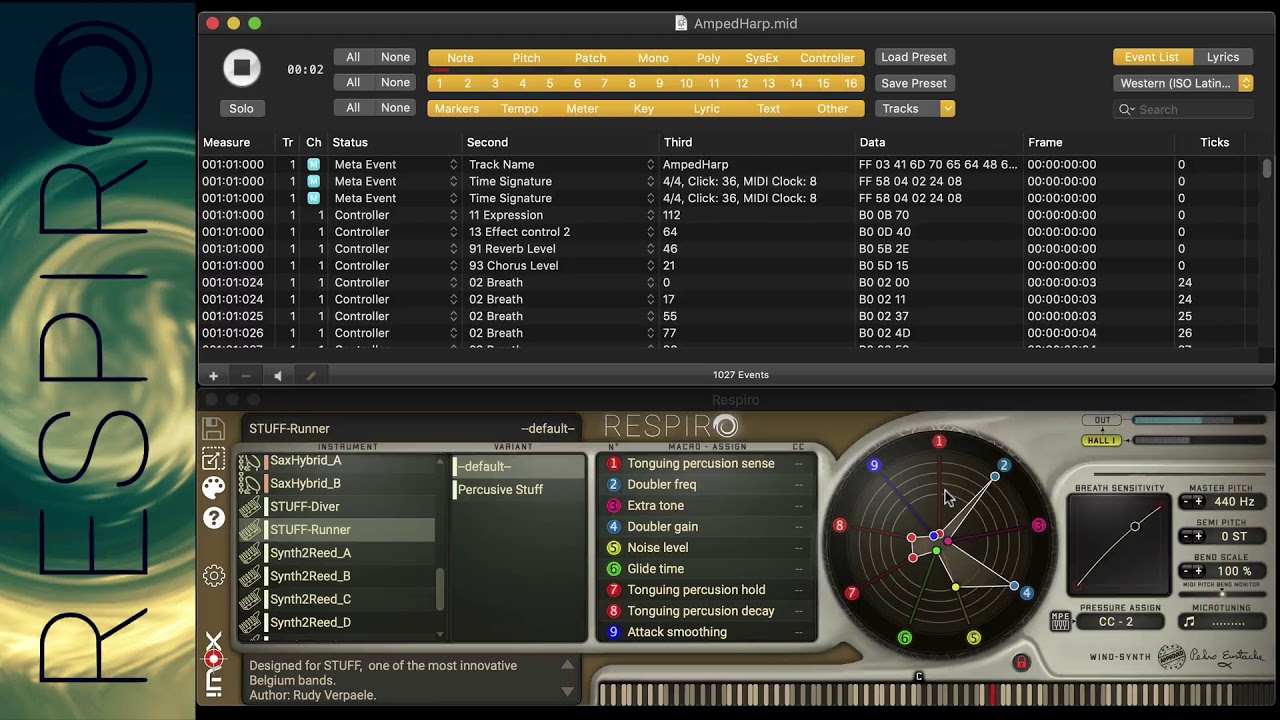The width and height of the screenshot is (1280, 720).
Task: Stop playback with the stop button
Action: [241, 68]
